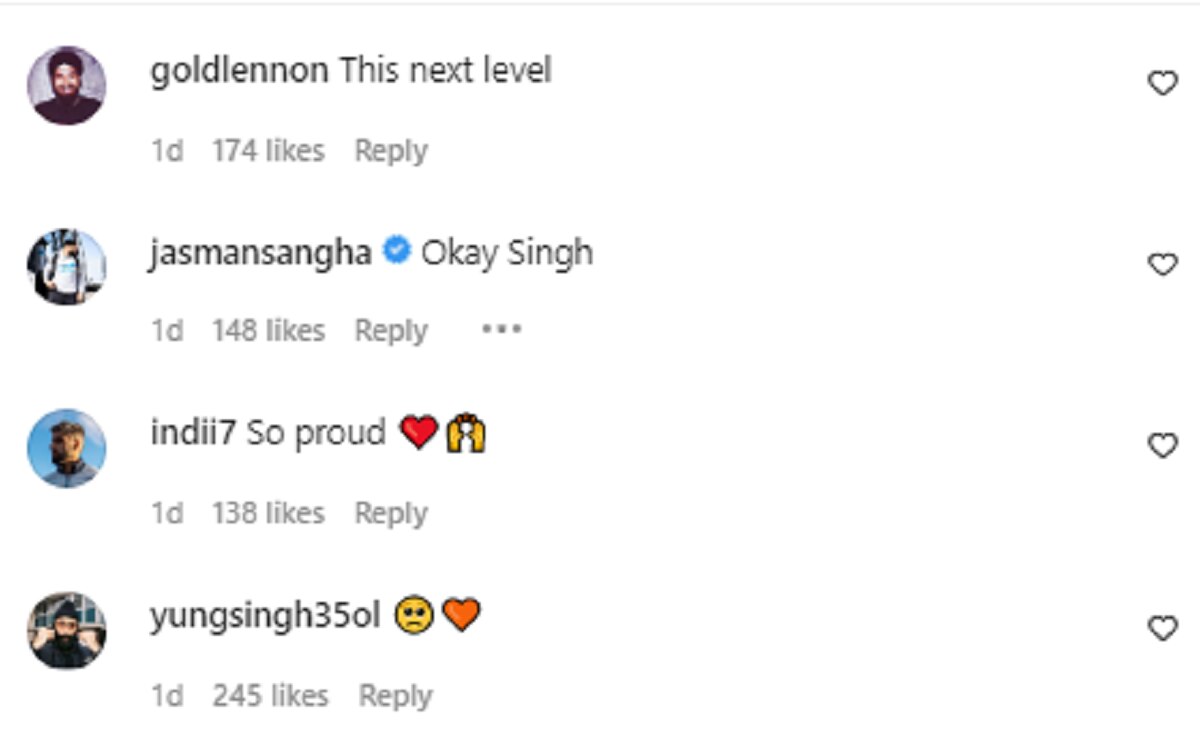Click yungsingh35ol's profile avatar
The width and height of the screenshot is (1200, 736).
point(66,629)
